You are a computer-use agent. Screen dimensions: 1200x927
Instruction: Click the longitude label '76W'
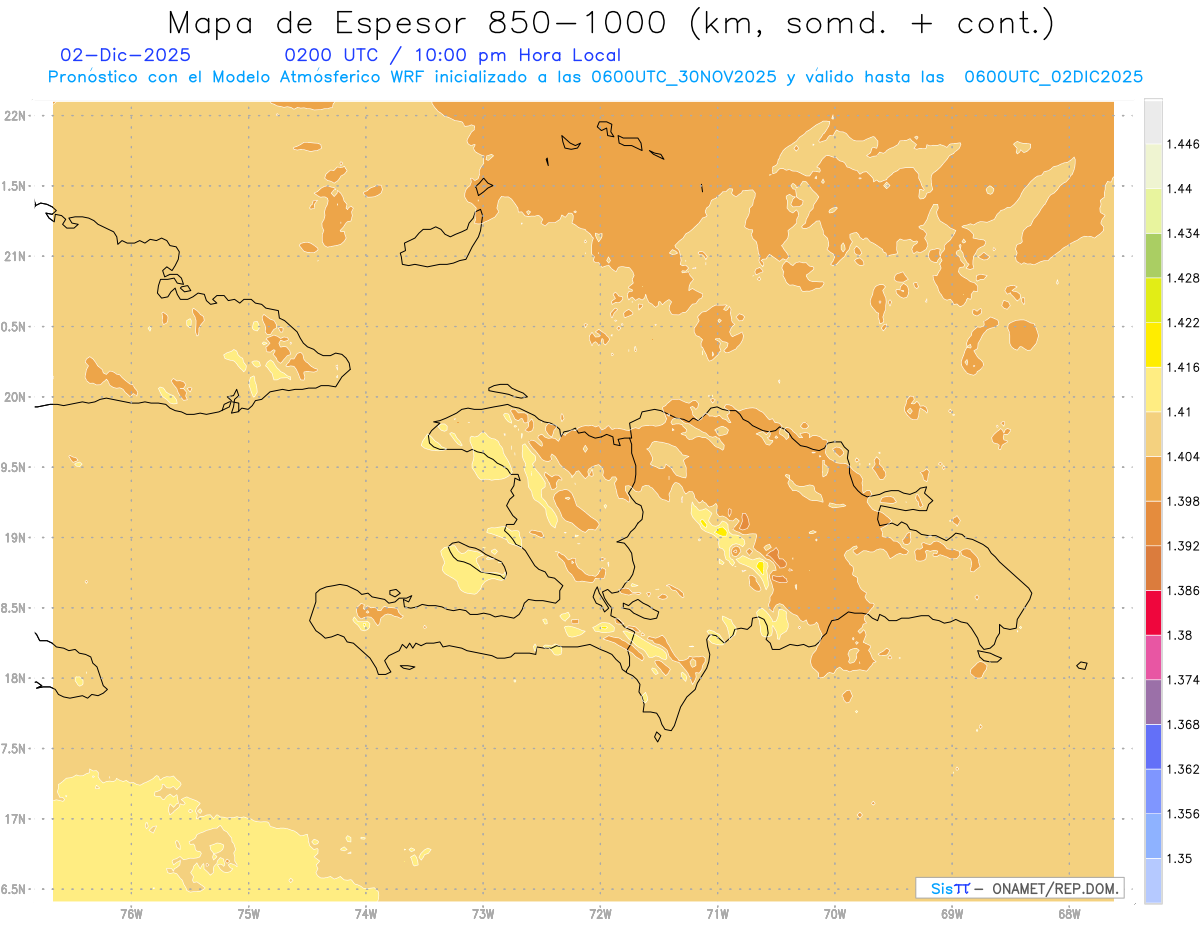pos(131,913)
